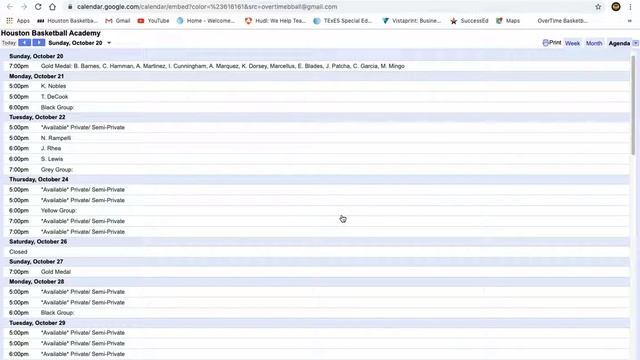The height and width of the screenshot is (360, 640).
Task: Click the Sunday, October 27 date header
Action: click(x=36, y=262)
